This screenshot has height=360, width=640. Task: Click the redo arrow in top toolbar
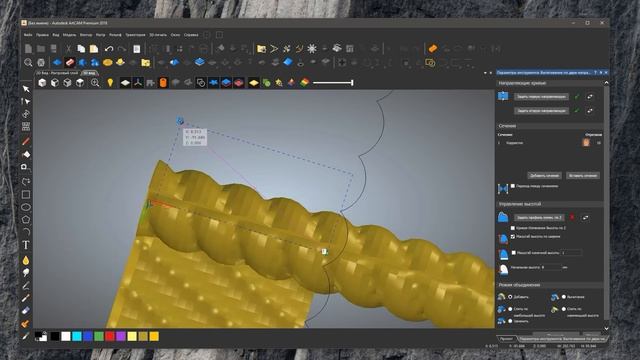122,49
